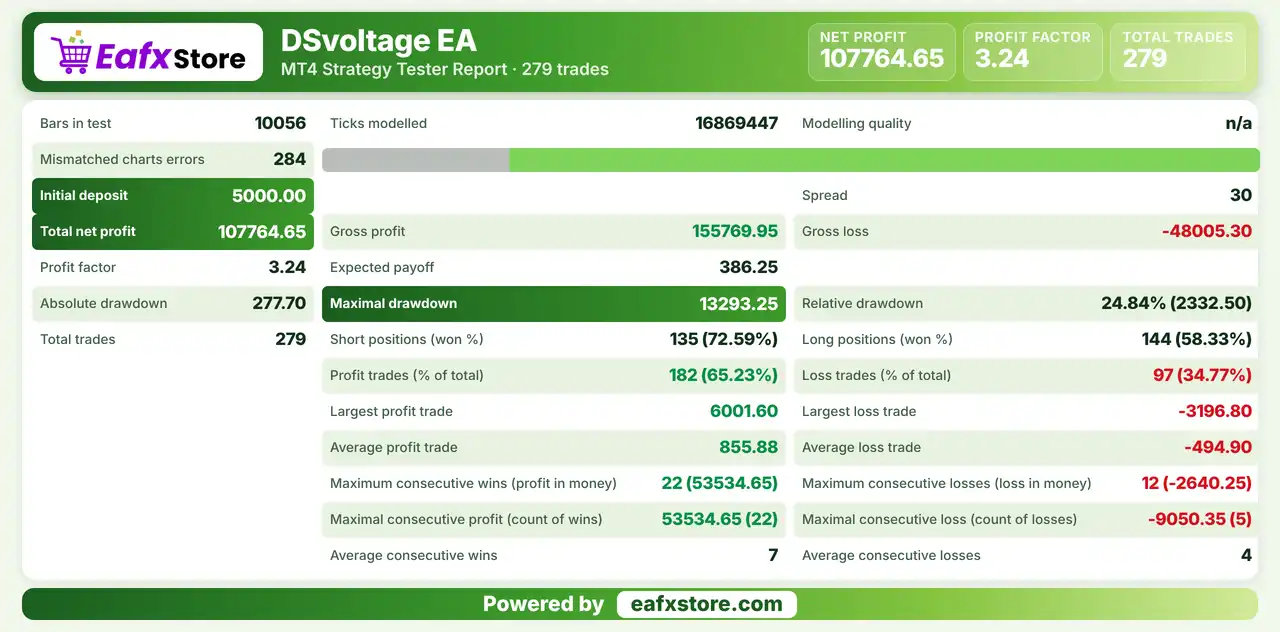This screenshot has width=1280, height=632.
Task: Click the Ticks modelled label
Action: pos(378,124)
